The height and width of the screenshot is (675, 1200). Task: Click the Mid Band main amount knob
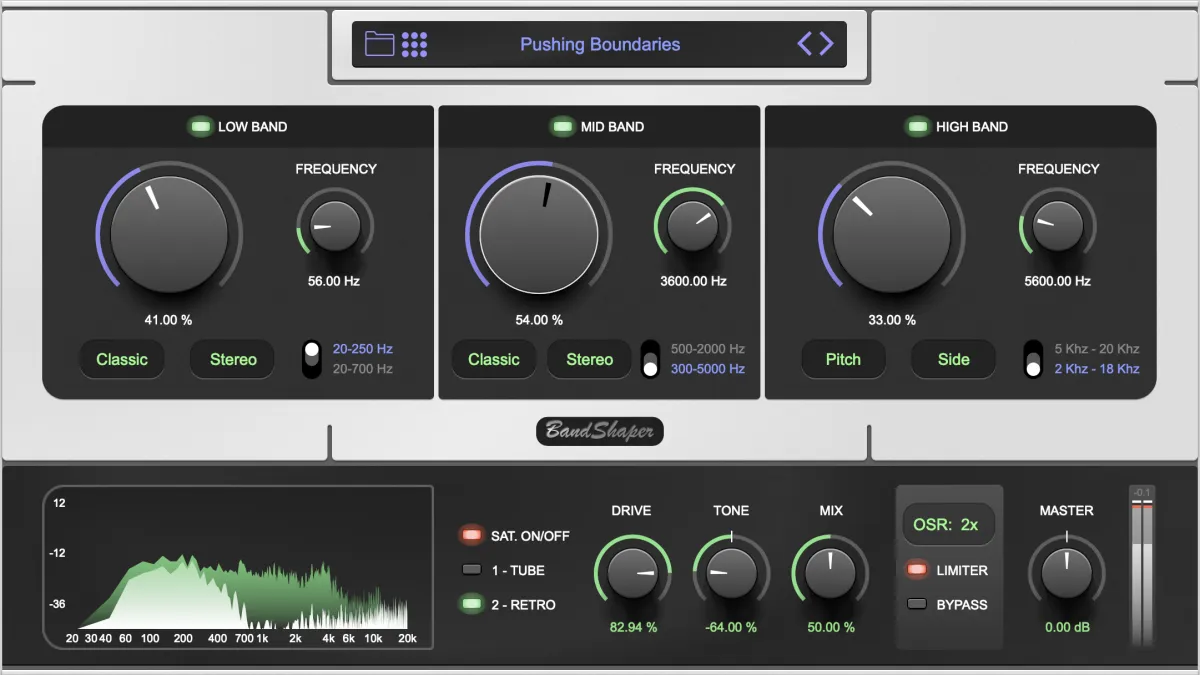pyautogui.click(x=539, y=233)
